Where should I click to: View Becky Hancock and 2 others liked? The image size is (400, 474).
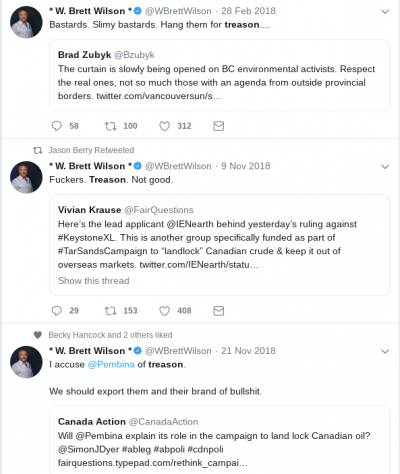coord(110,335)
